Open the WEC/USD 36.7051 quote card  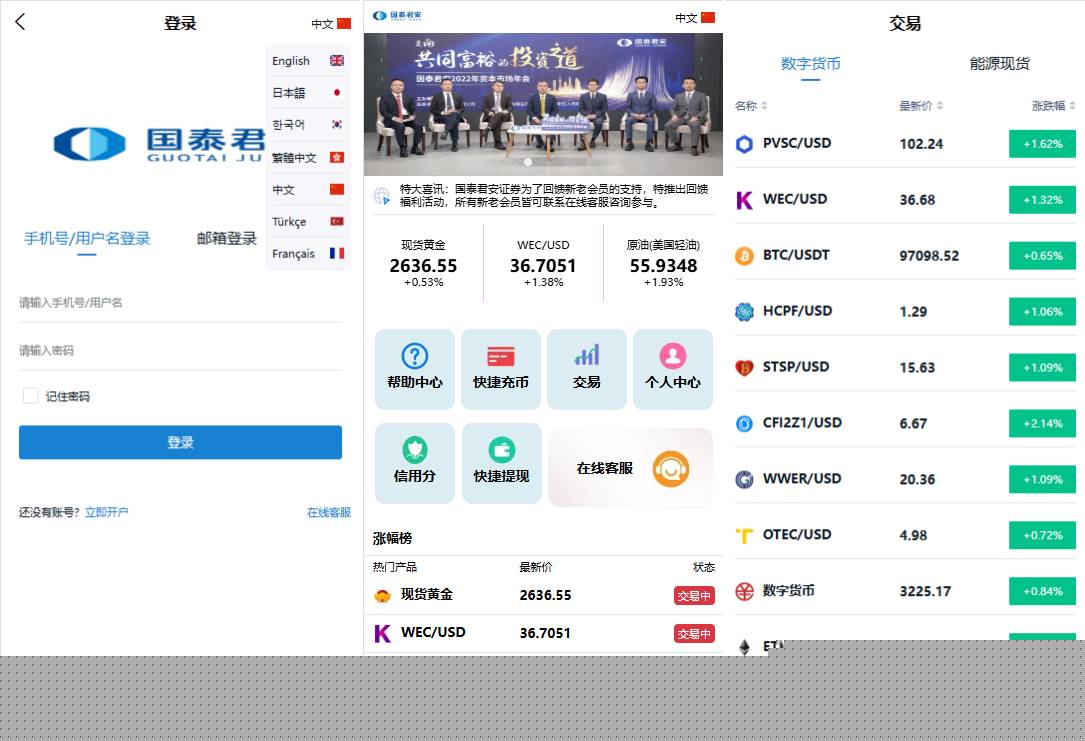(543, 264)
